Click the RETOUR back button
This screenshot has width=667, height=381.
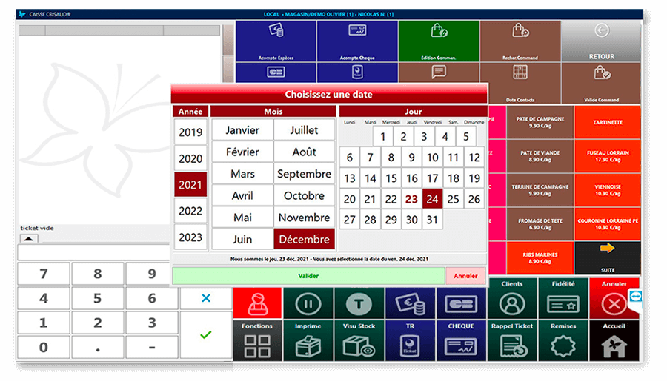[x=601, y=41]
